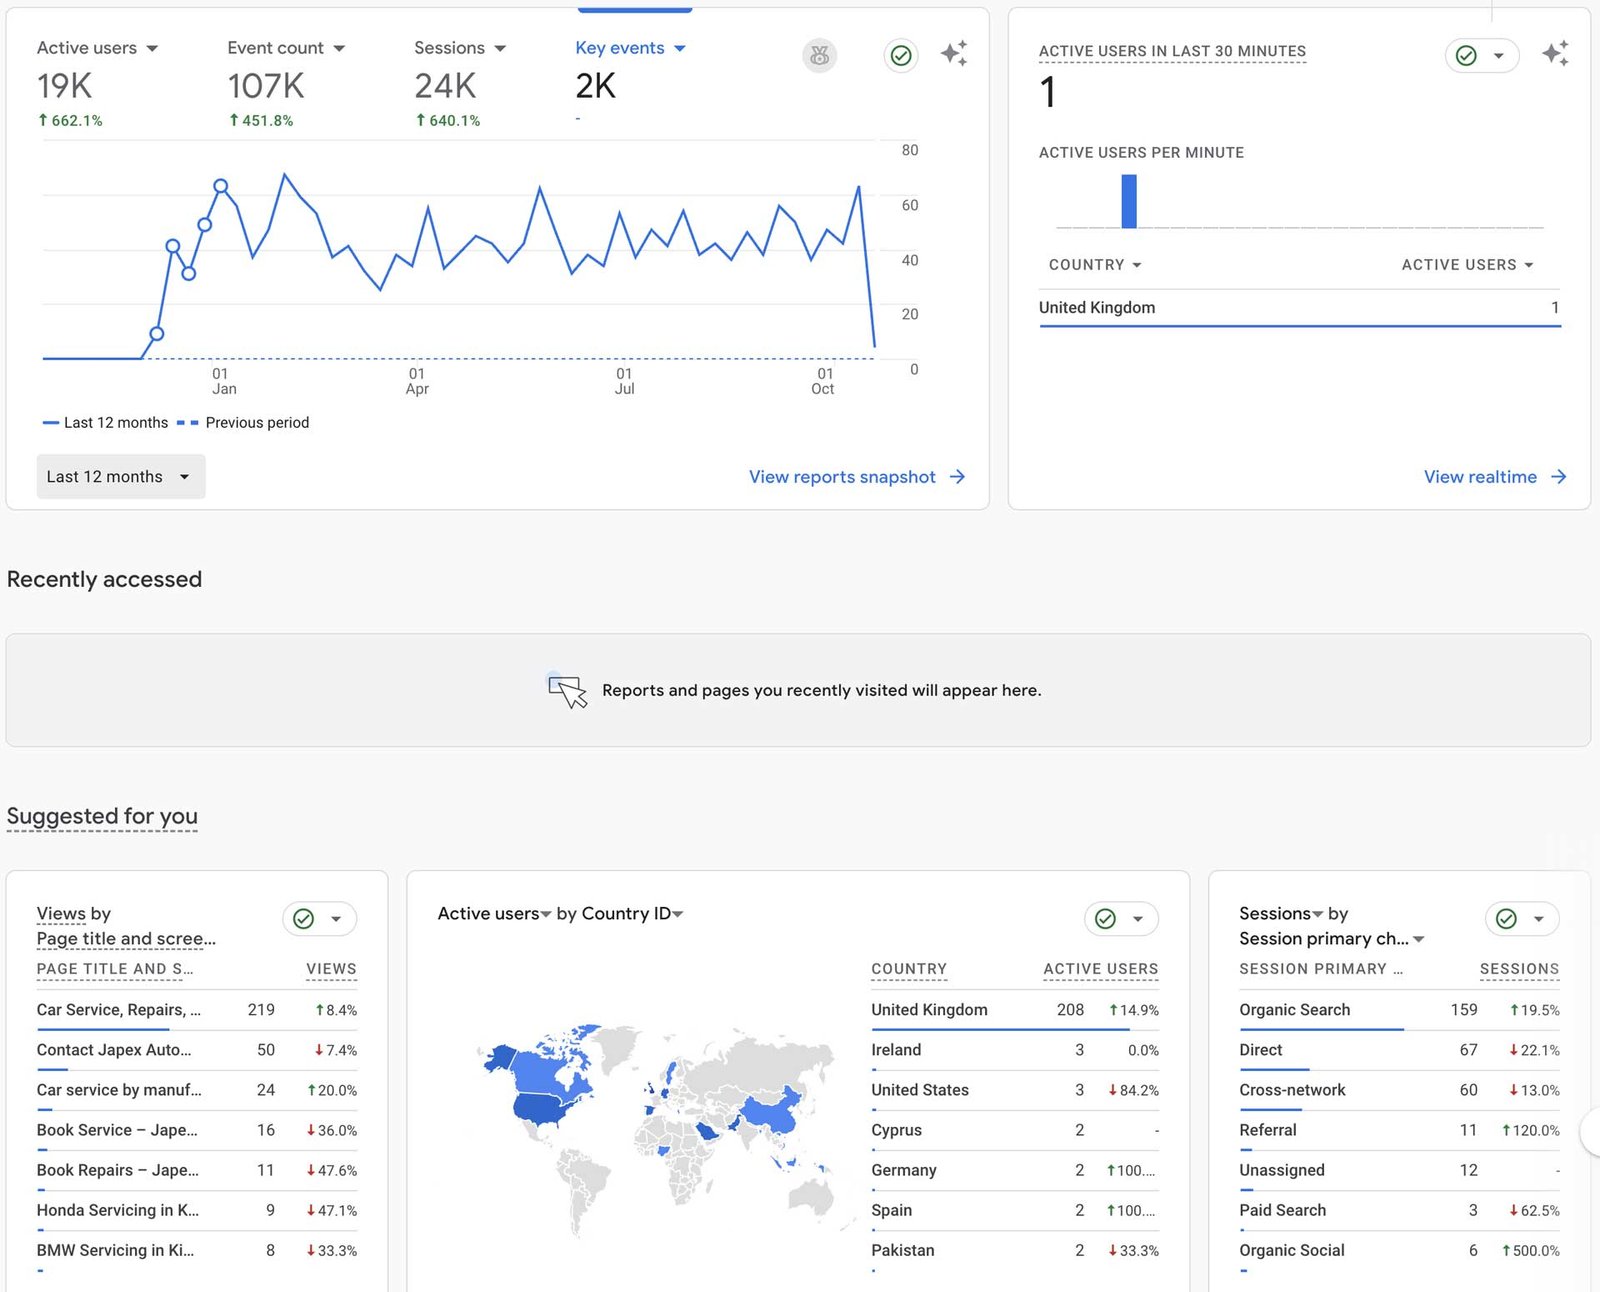Click the checkmark icon in Sessions by card
This screenshot has width=1600, height=1292.
pyautogui.click(x=1506, y=919)
